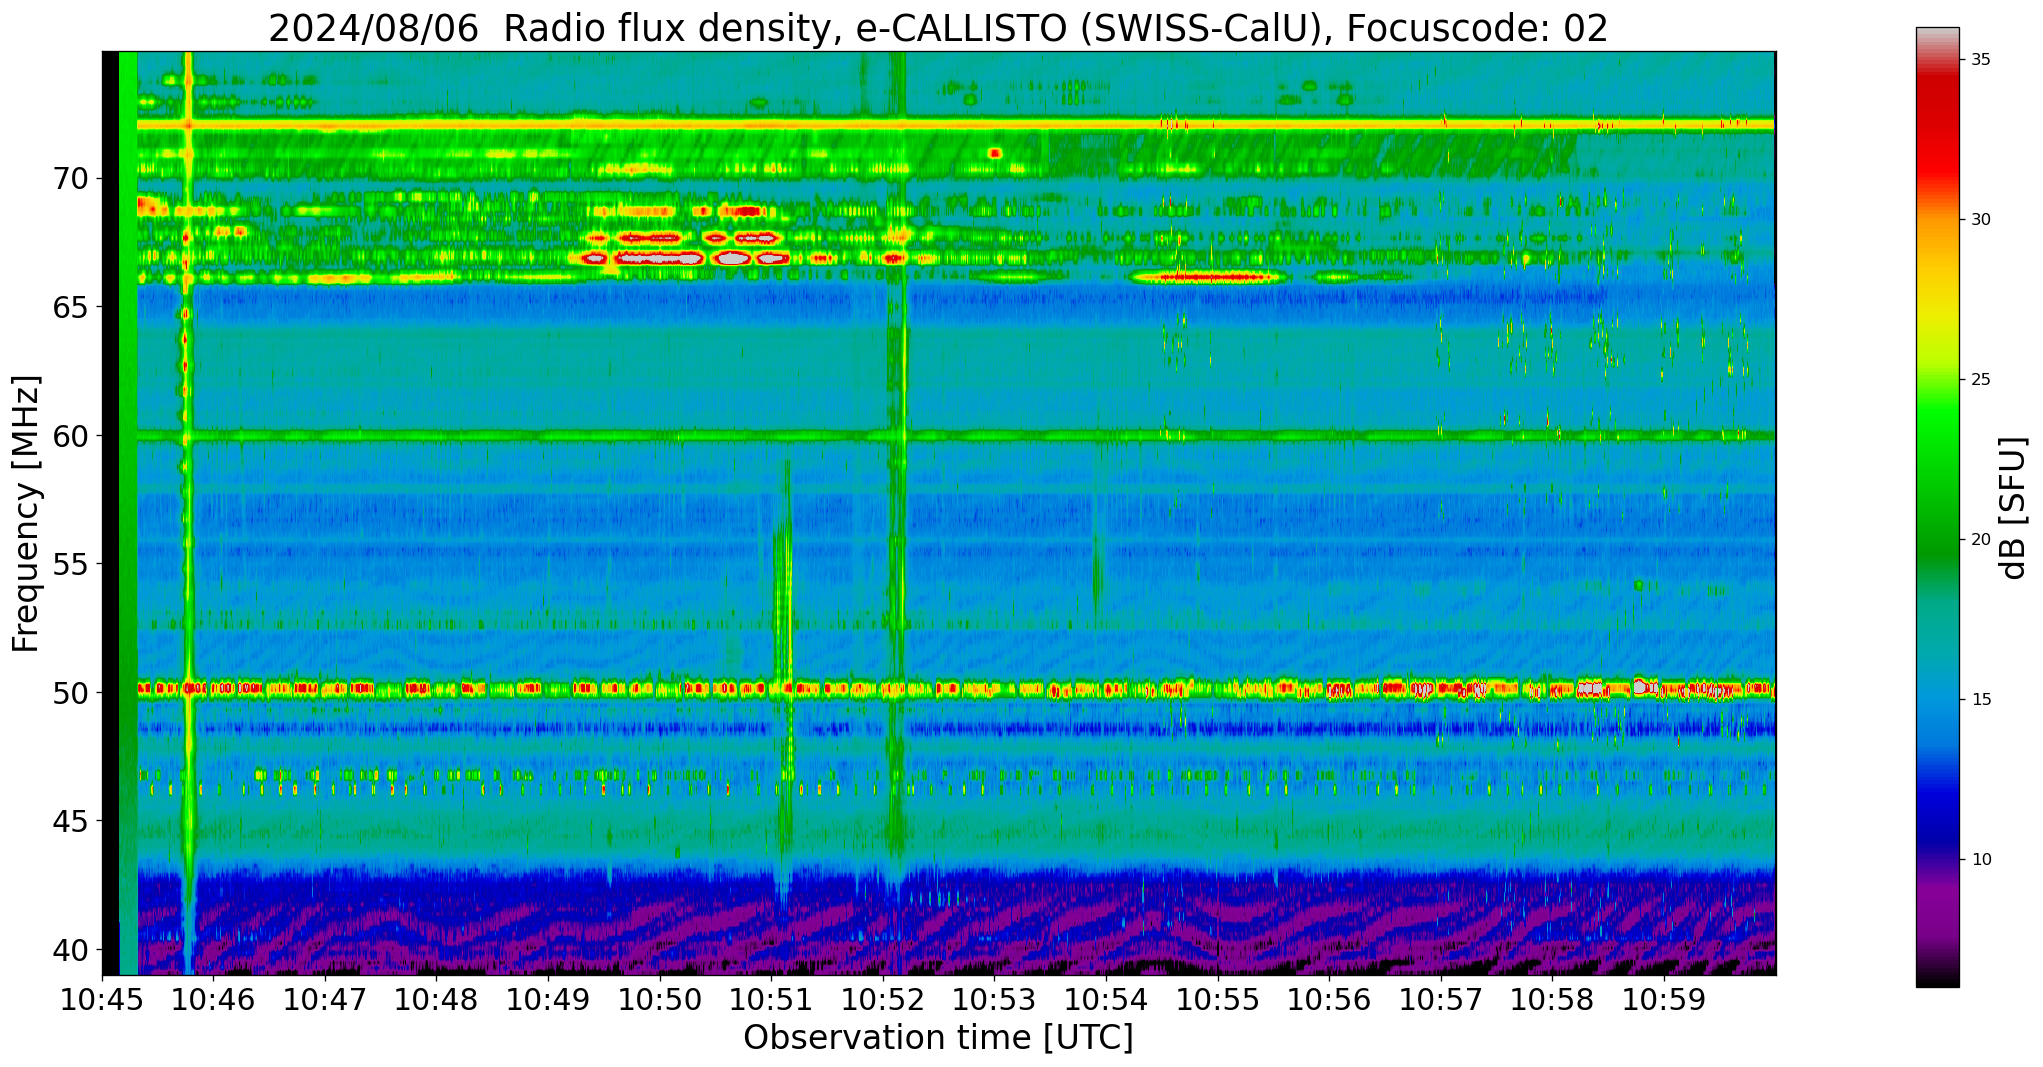Click the 50 MHz frequency tick label

tap(71, 692)
